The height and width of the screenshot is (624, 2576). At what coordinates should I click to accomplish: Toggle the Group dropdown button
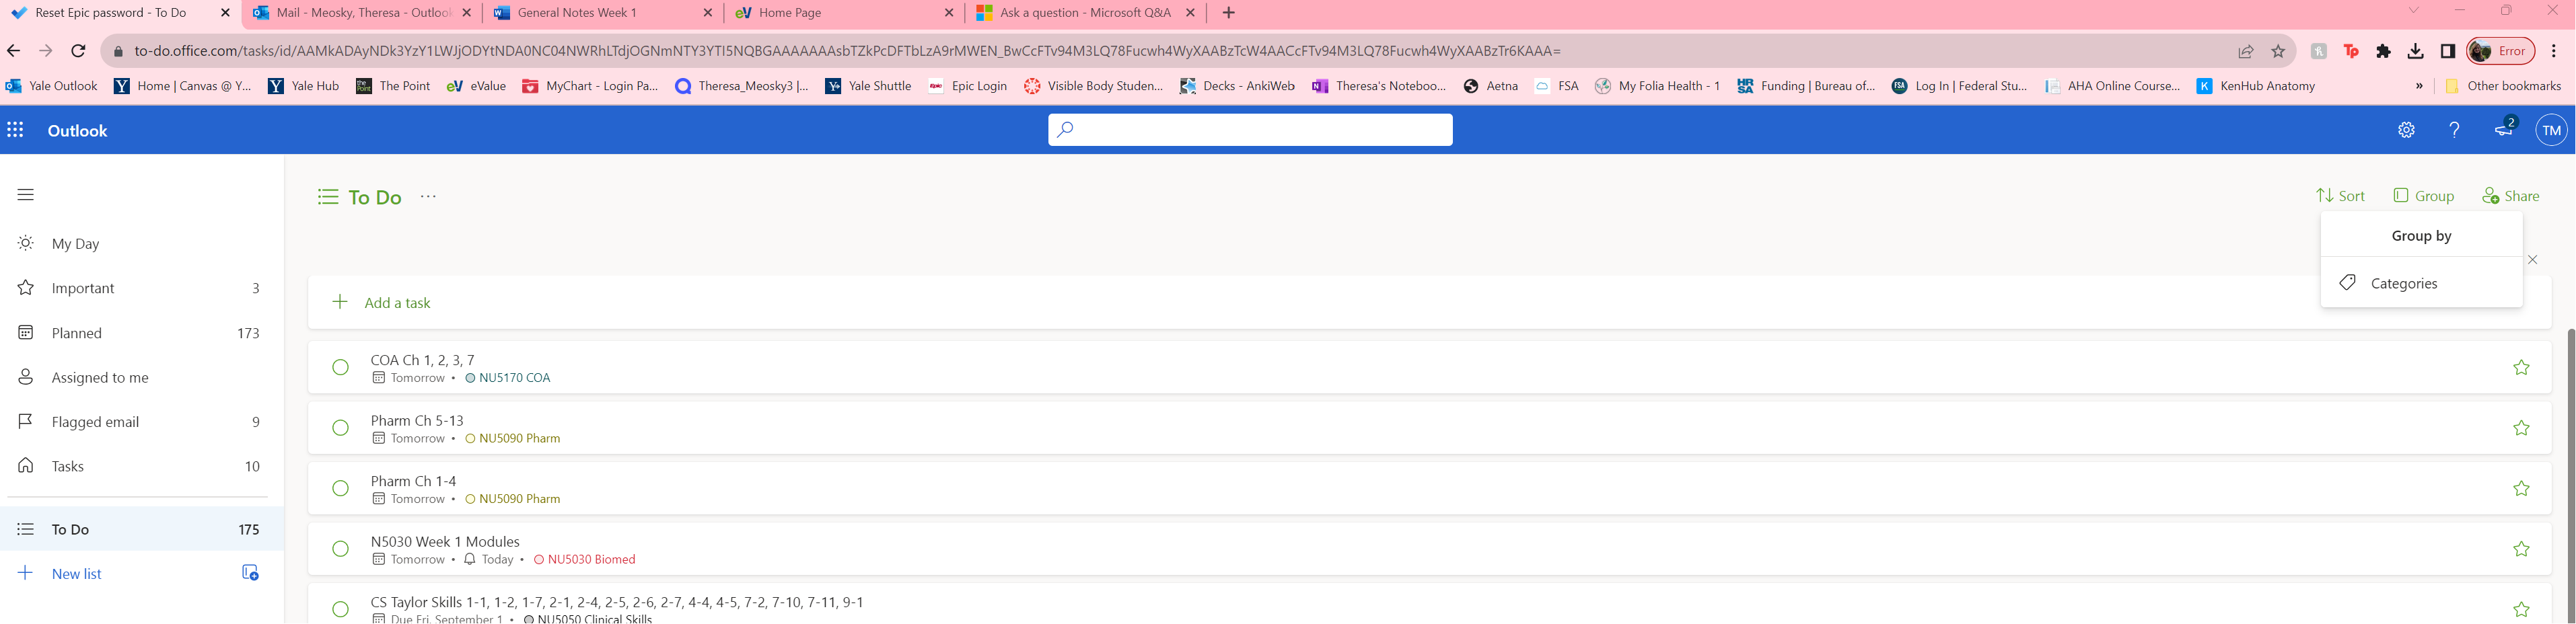(2423, 196)
